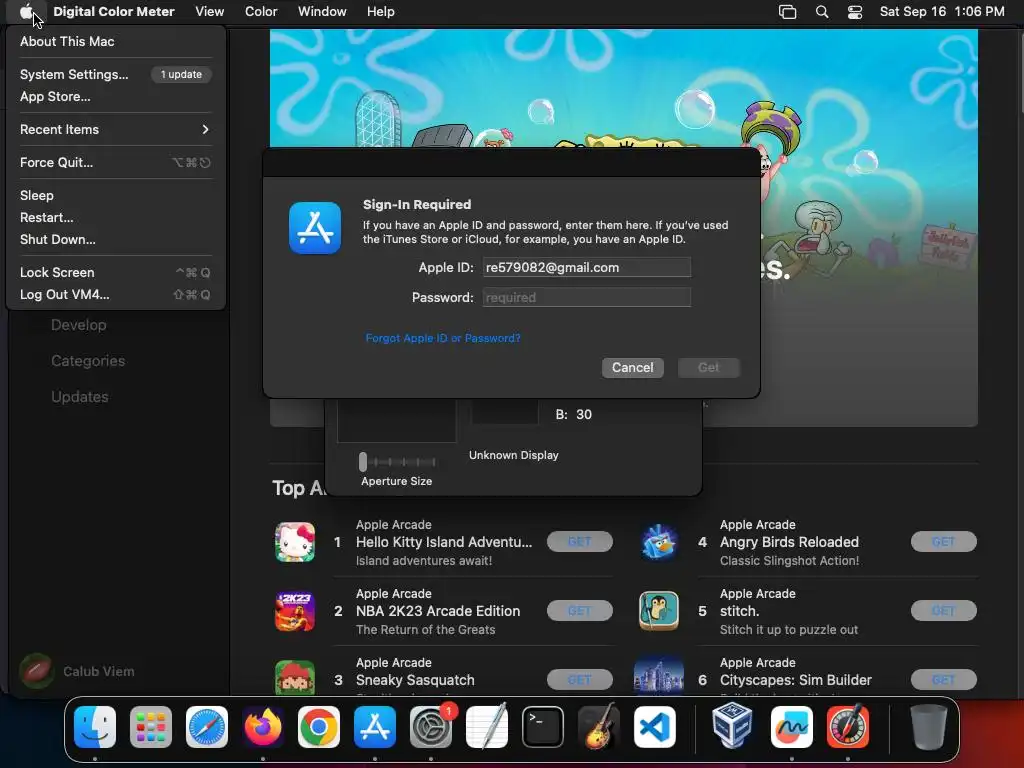Click GET for stitch.
Screen dimensions: 1024x768
(x=944, y=611)
